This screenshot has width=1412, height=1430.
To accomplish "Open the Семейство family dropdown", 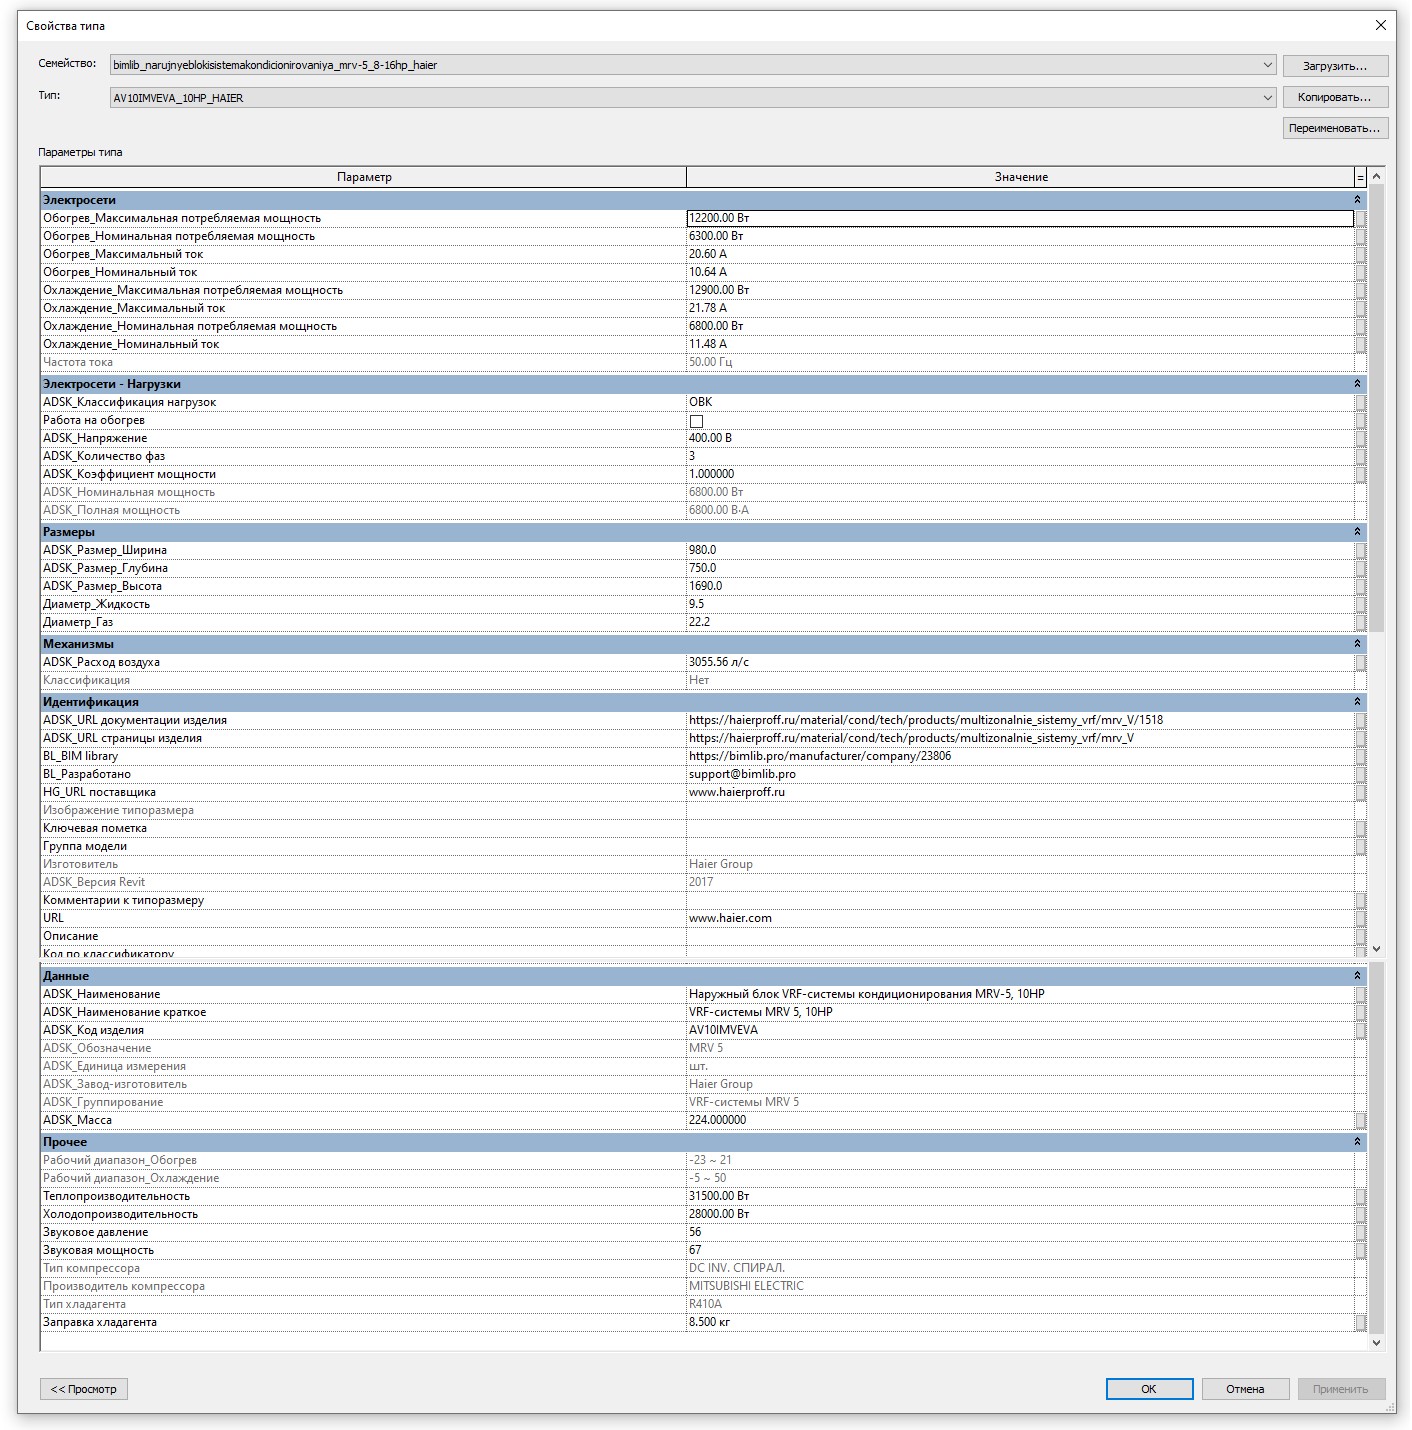I will [693, 65].
